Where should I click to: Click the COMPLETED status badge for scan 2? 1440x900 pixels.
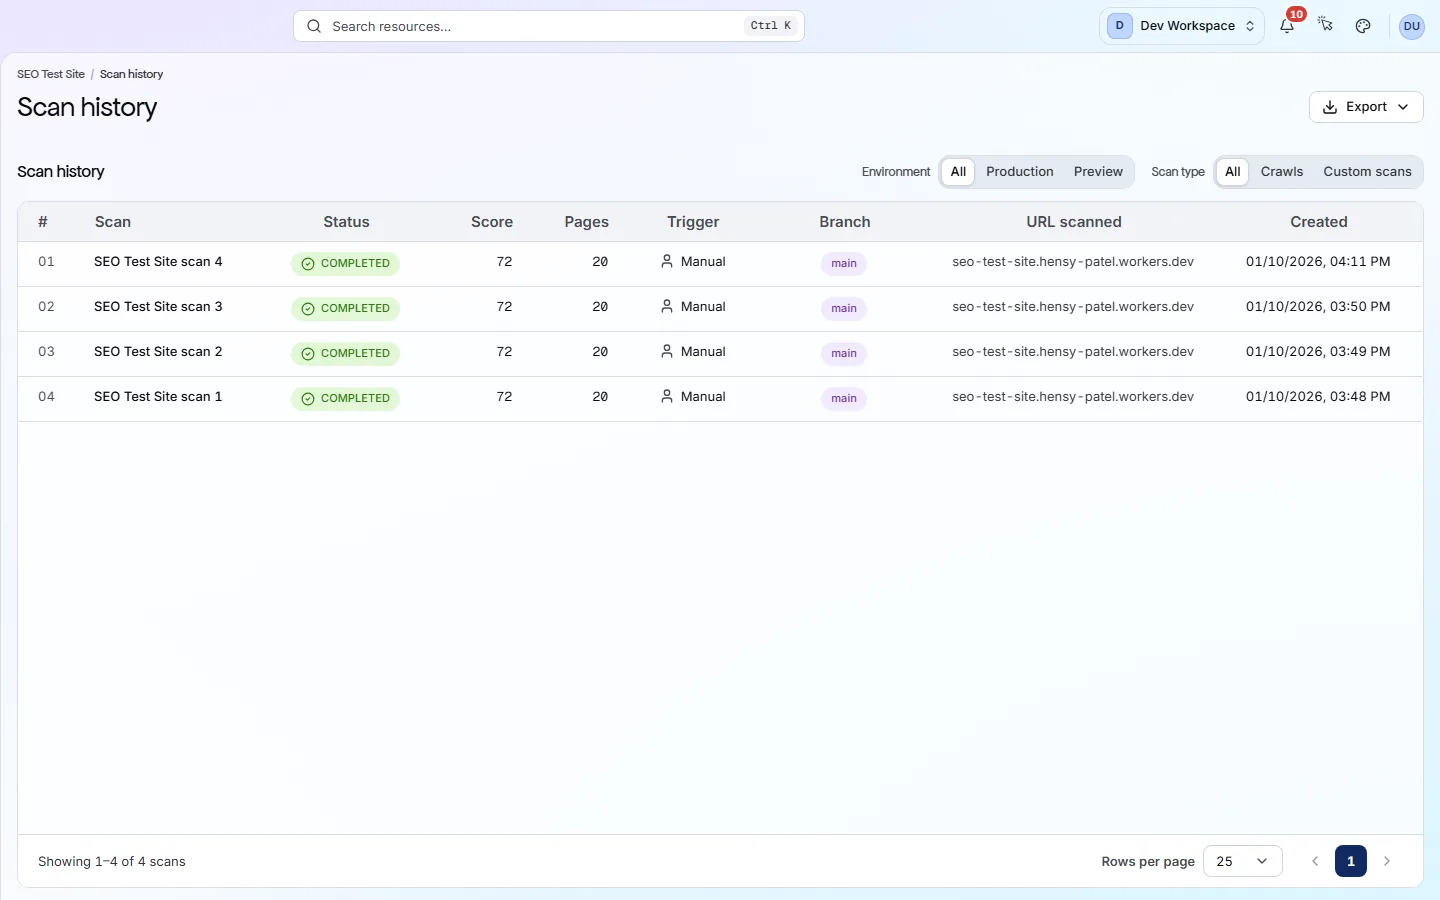345,354
